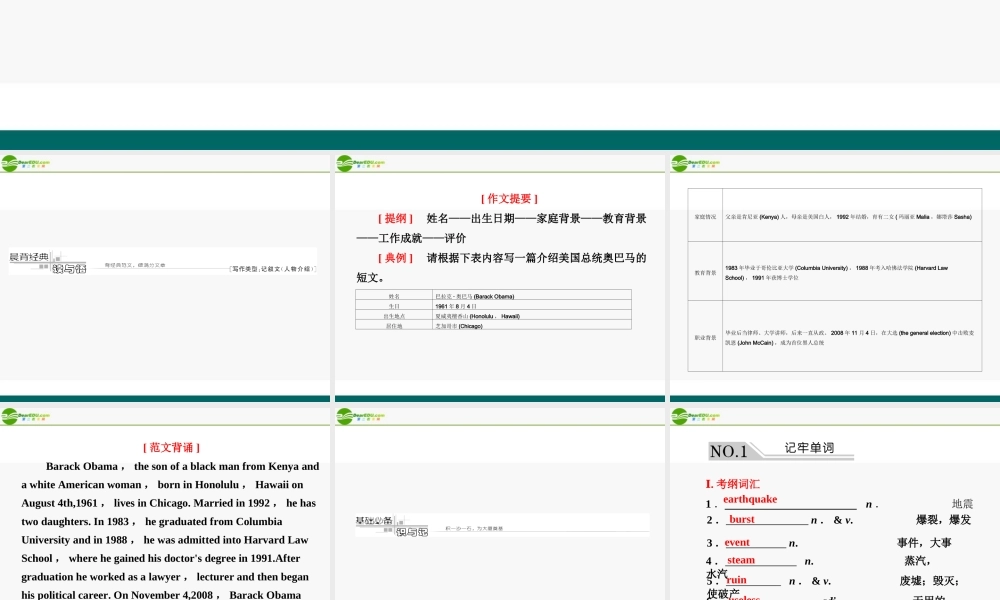
Task: Click the 出生地点 table cell
Action: [394, 316]
